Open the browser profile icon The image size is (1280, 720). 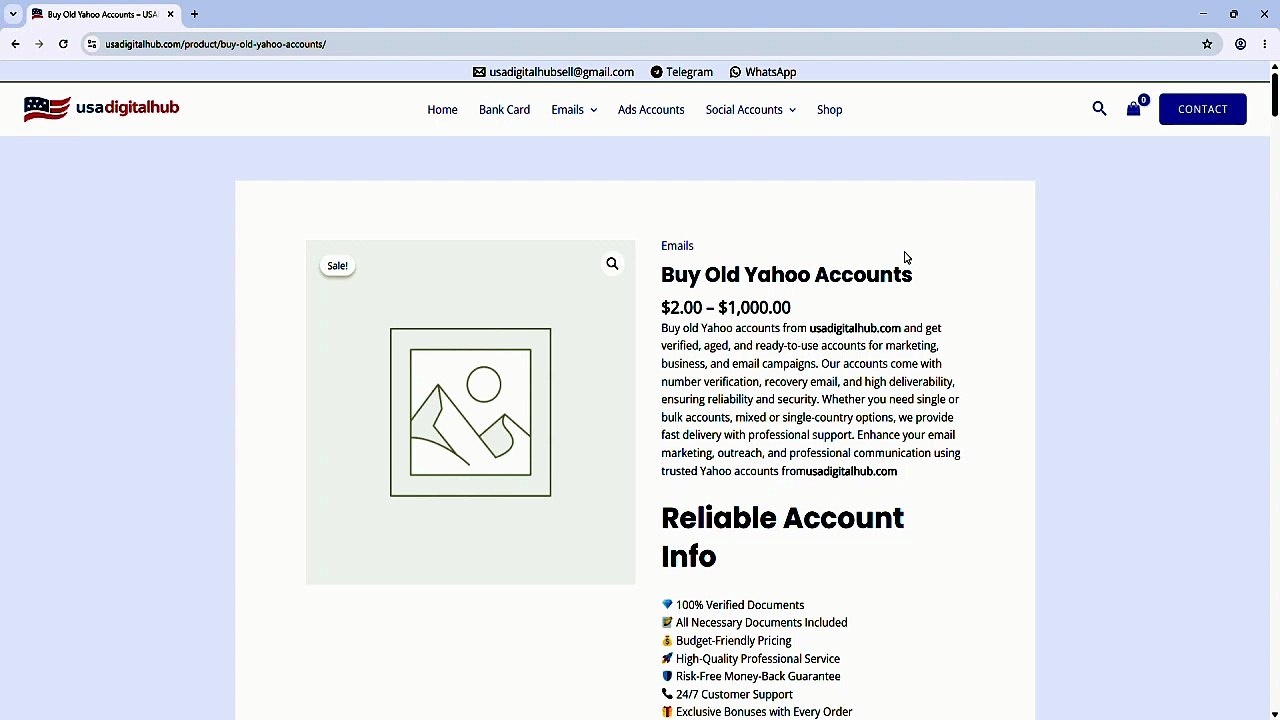[x=1240, y=44]
